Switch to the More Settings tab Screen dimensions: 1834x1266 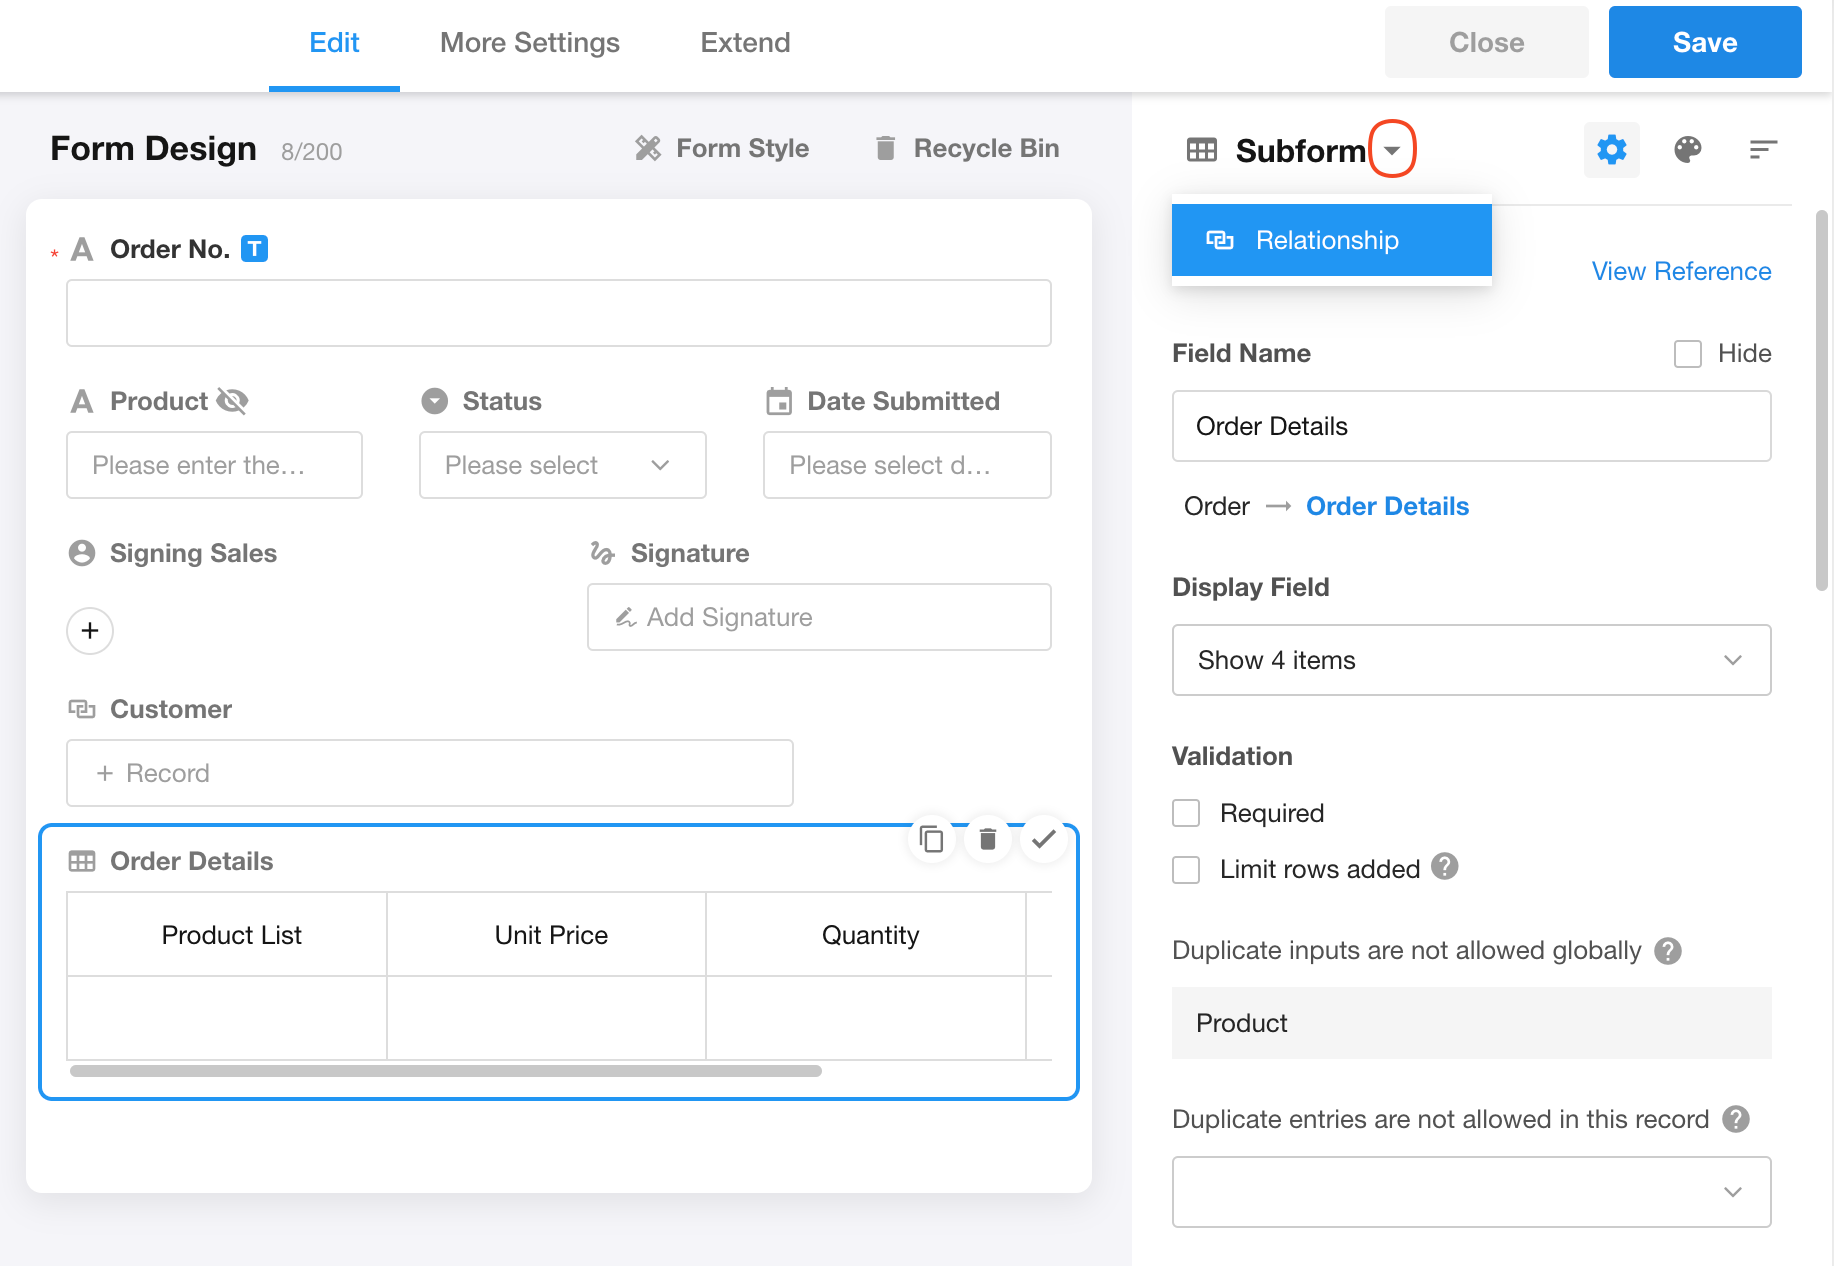pyautogui.click(x=529, y=43)
